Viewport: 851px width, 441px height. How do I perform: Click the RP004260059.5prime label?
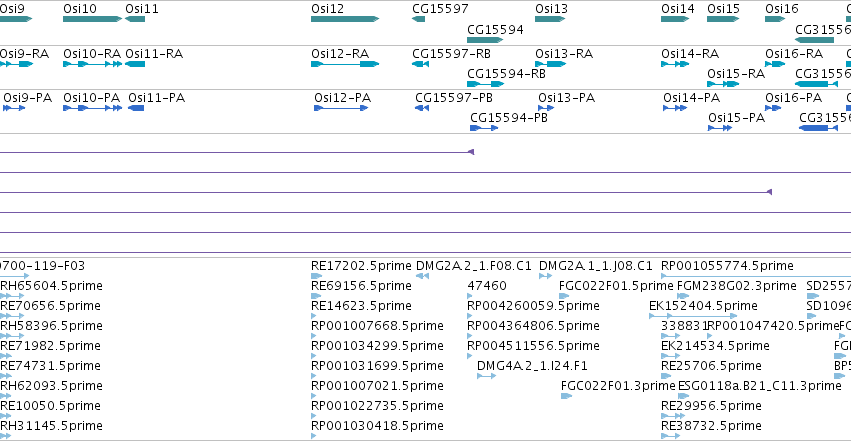click(x=533, y=306)
